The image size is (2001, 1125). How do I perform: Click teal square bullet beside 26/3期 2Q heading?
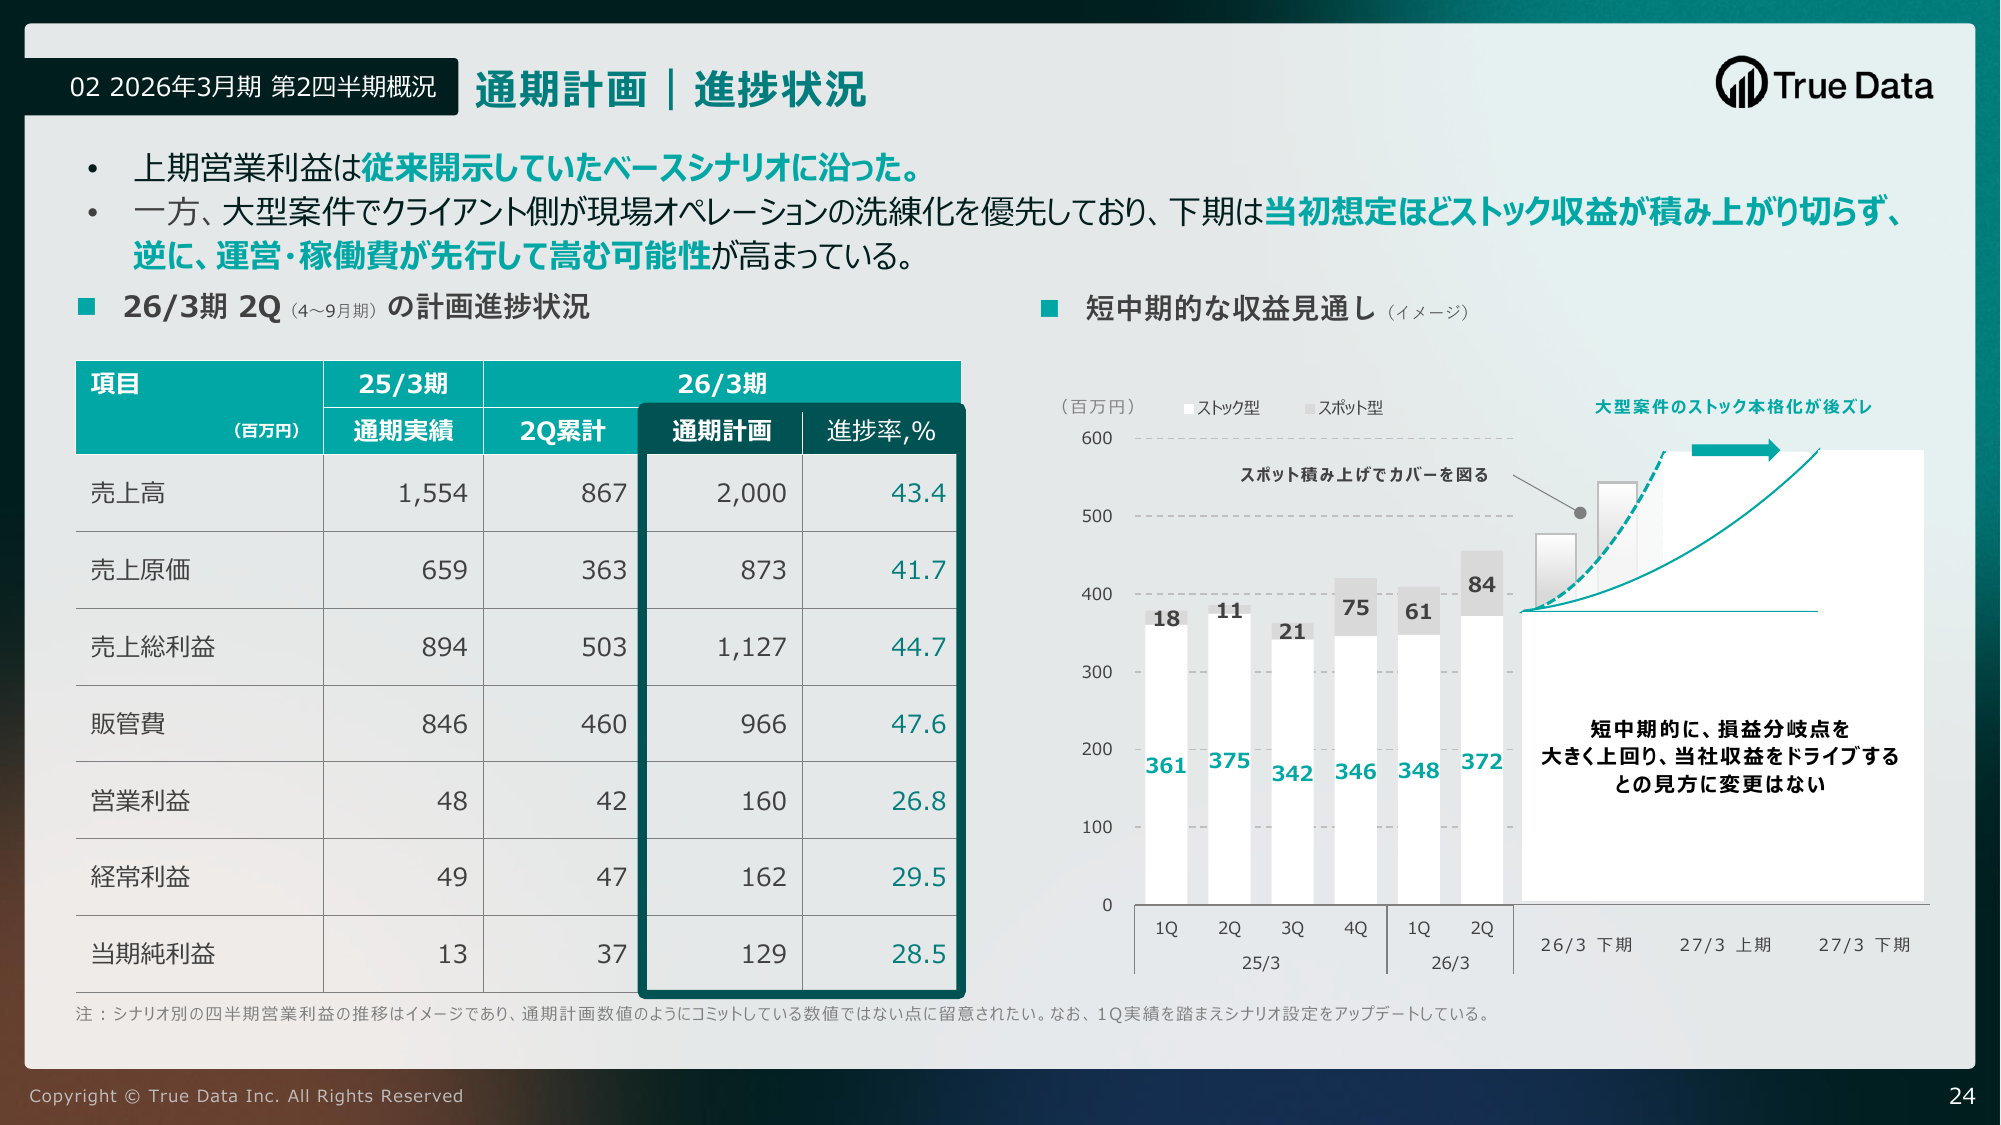tap(87, 307)
